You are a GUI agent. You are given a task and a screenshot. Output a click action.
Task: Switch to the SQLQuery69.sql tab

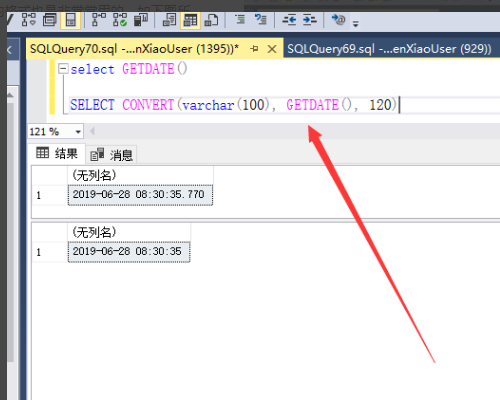[389, 49]
